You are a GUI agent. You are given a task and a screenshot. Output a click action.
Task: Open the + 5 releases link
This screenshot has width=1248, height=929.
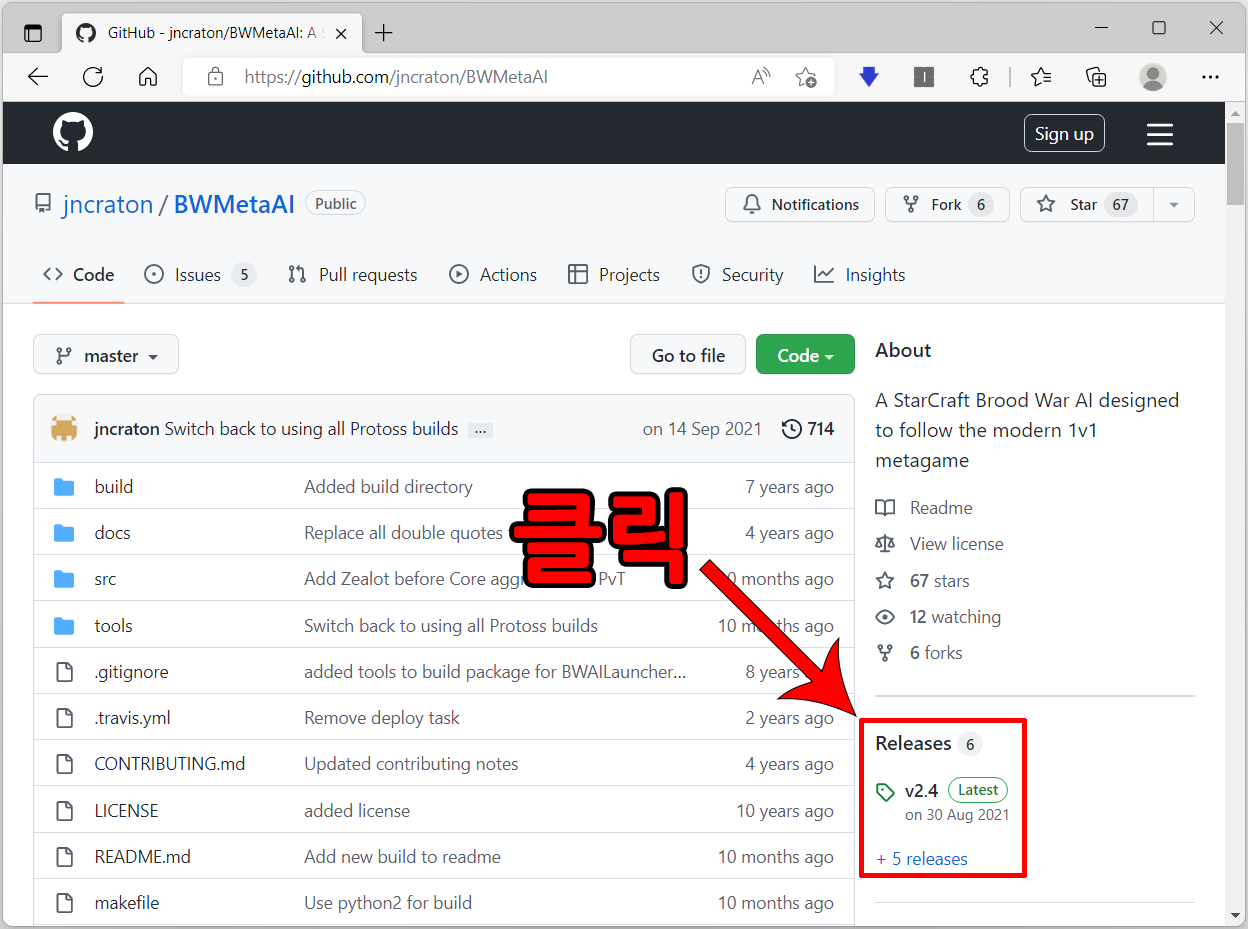[921, 859]
